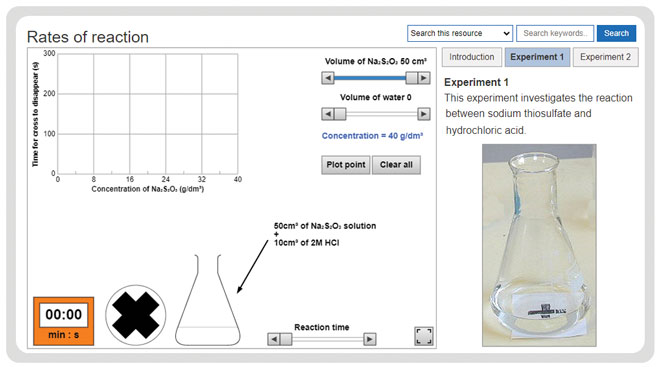Click the Reaction time slider handle
The width and height of the screenshot is (660, 367).
pos(286,339)
